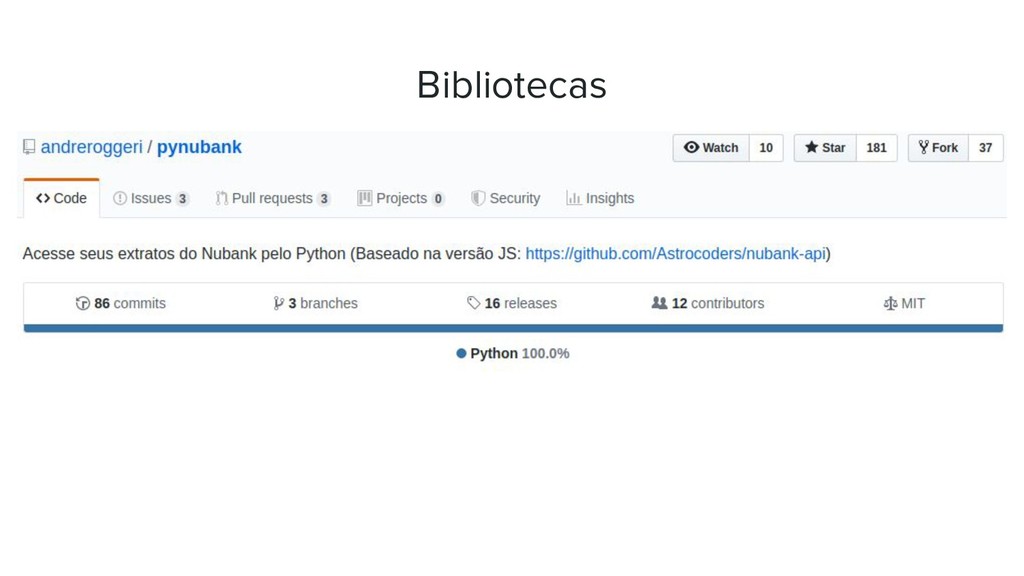Go to the Security tab
The height and width of the screenshot is (576, 1024).
505,199
